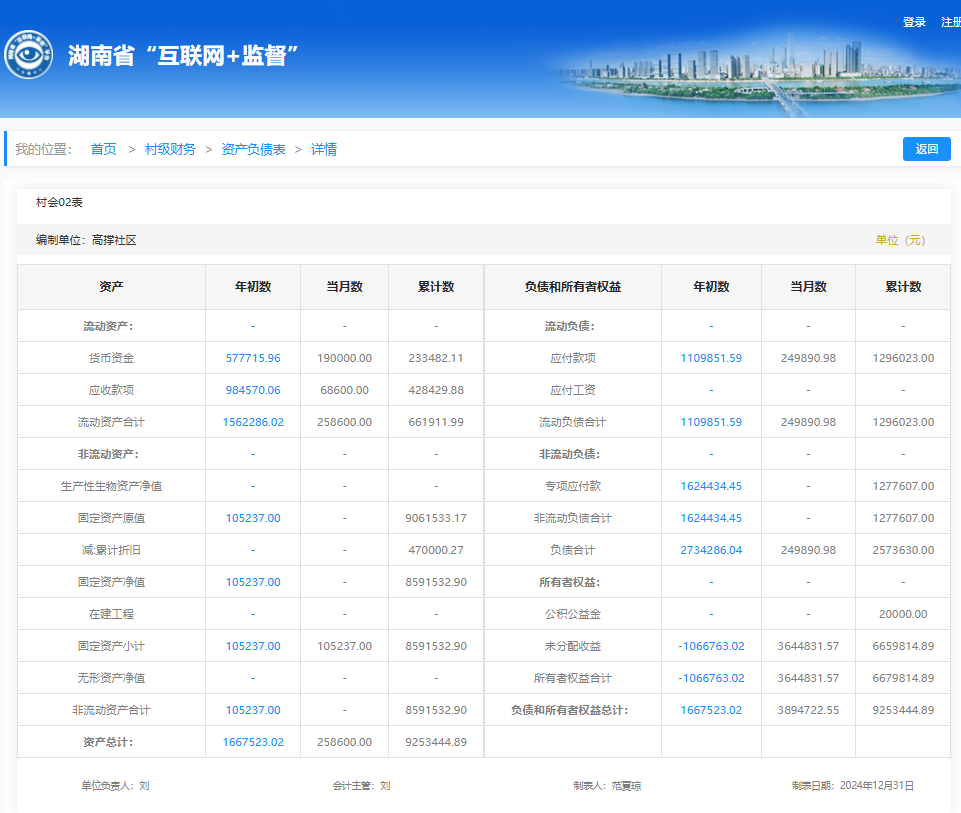Viewport: 961px width, 813px height.
Task: Click the 单位（元） unit label
Action: [x=900, y=240]
